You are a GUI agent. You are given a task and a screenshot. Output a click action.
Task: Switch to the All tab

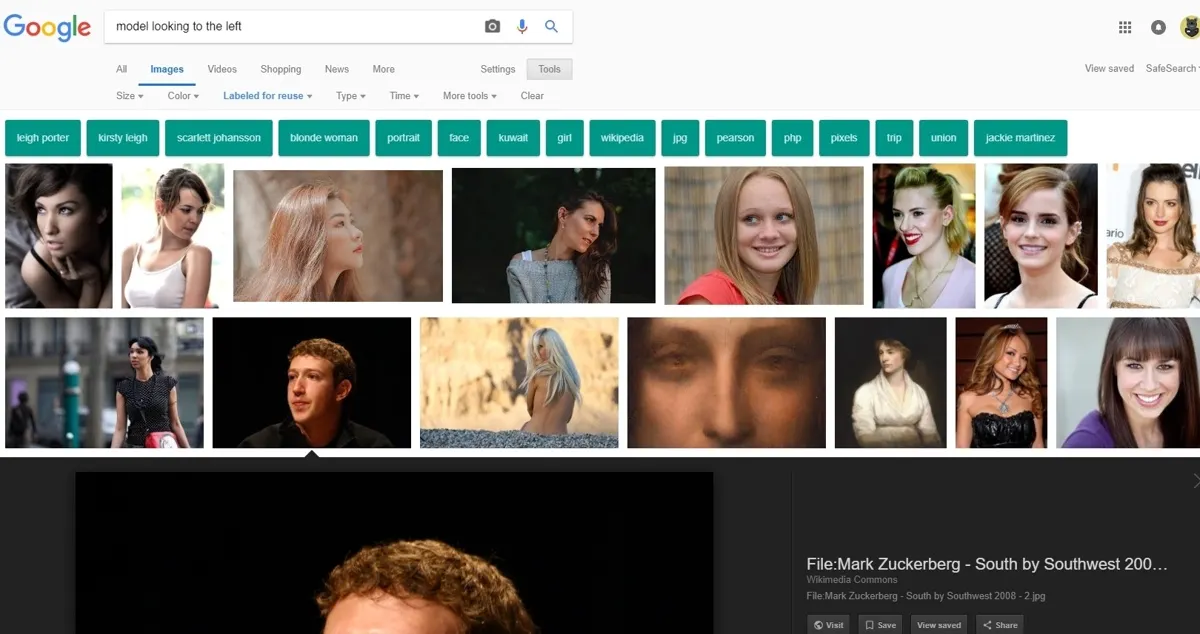click(x=122, y=69)
